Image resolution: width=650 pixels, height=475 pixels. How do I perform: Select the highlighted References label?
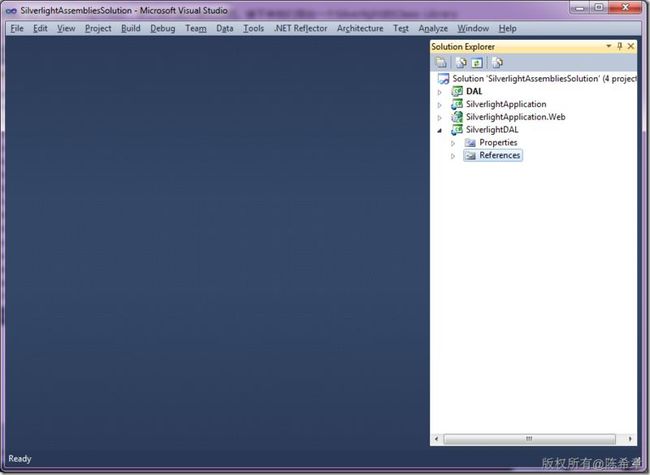coord(500,155)
